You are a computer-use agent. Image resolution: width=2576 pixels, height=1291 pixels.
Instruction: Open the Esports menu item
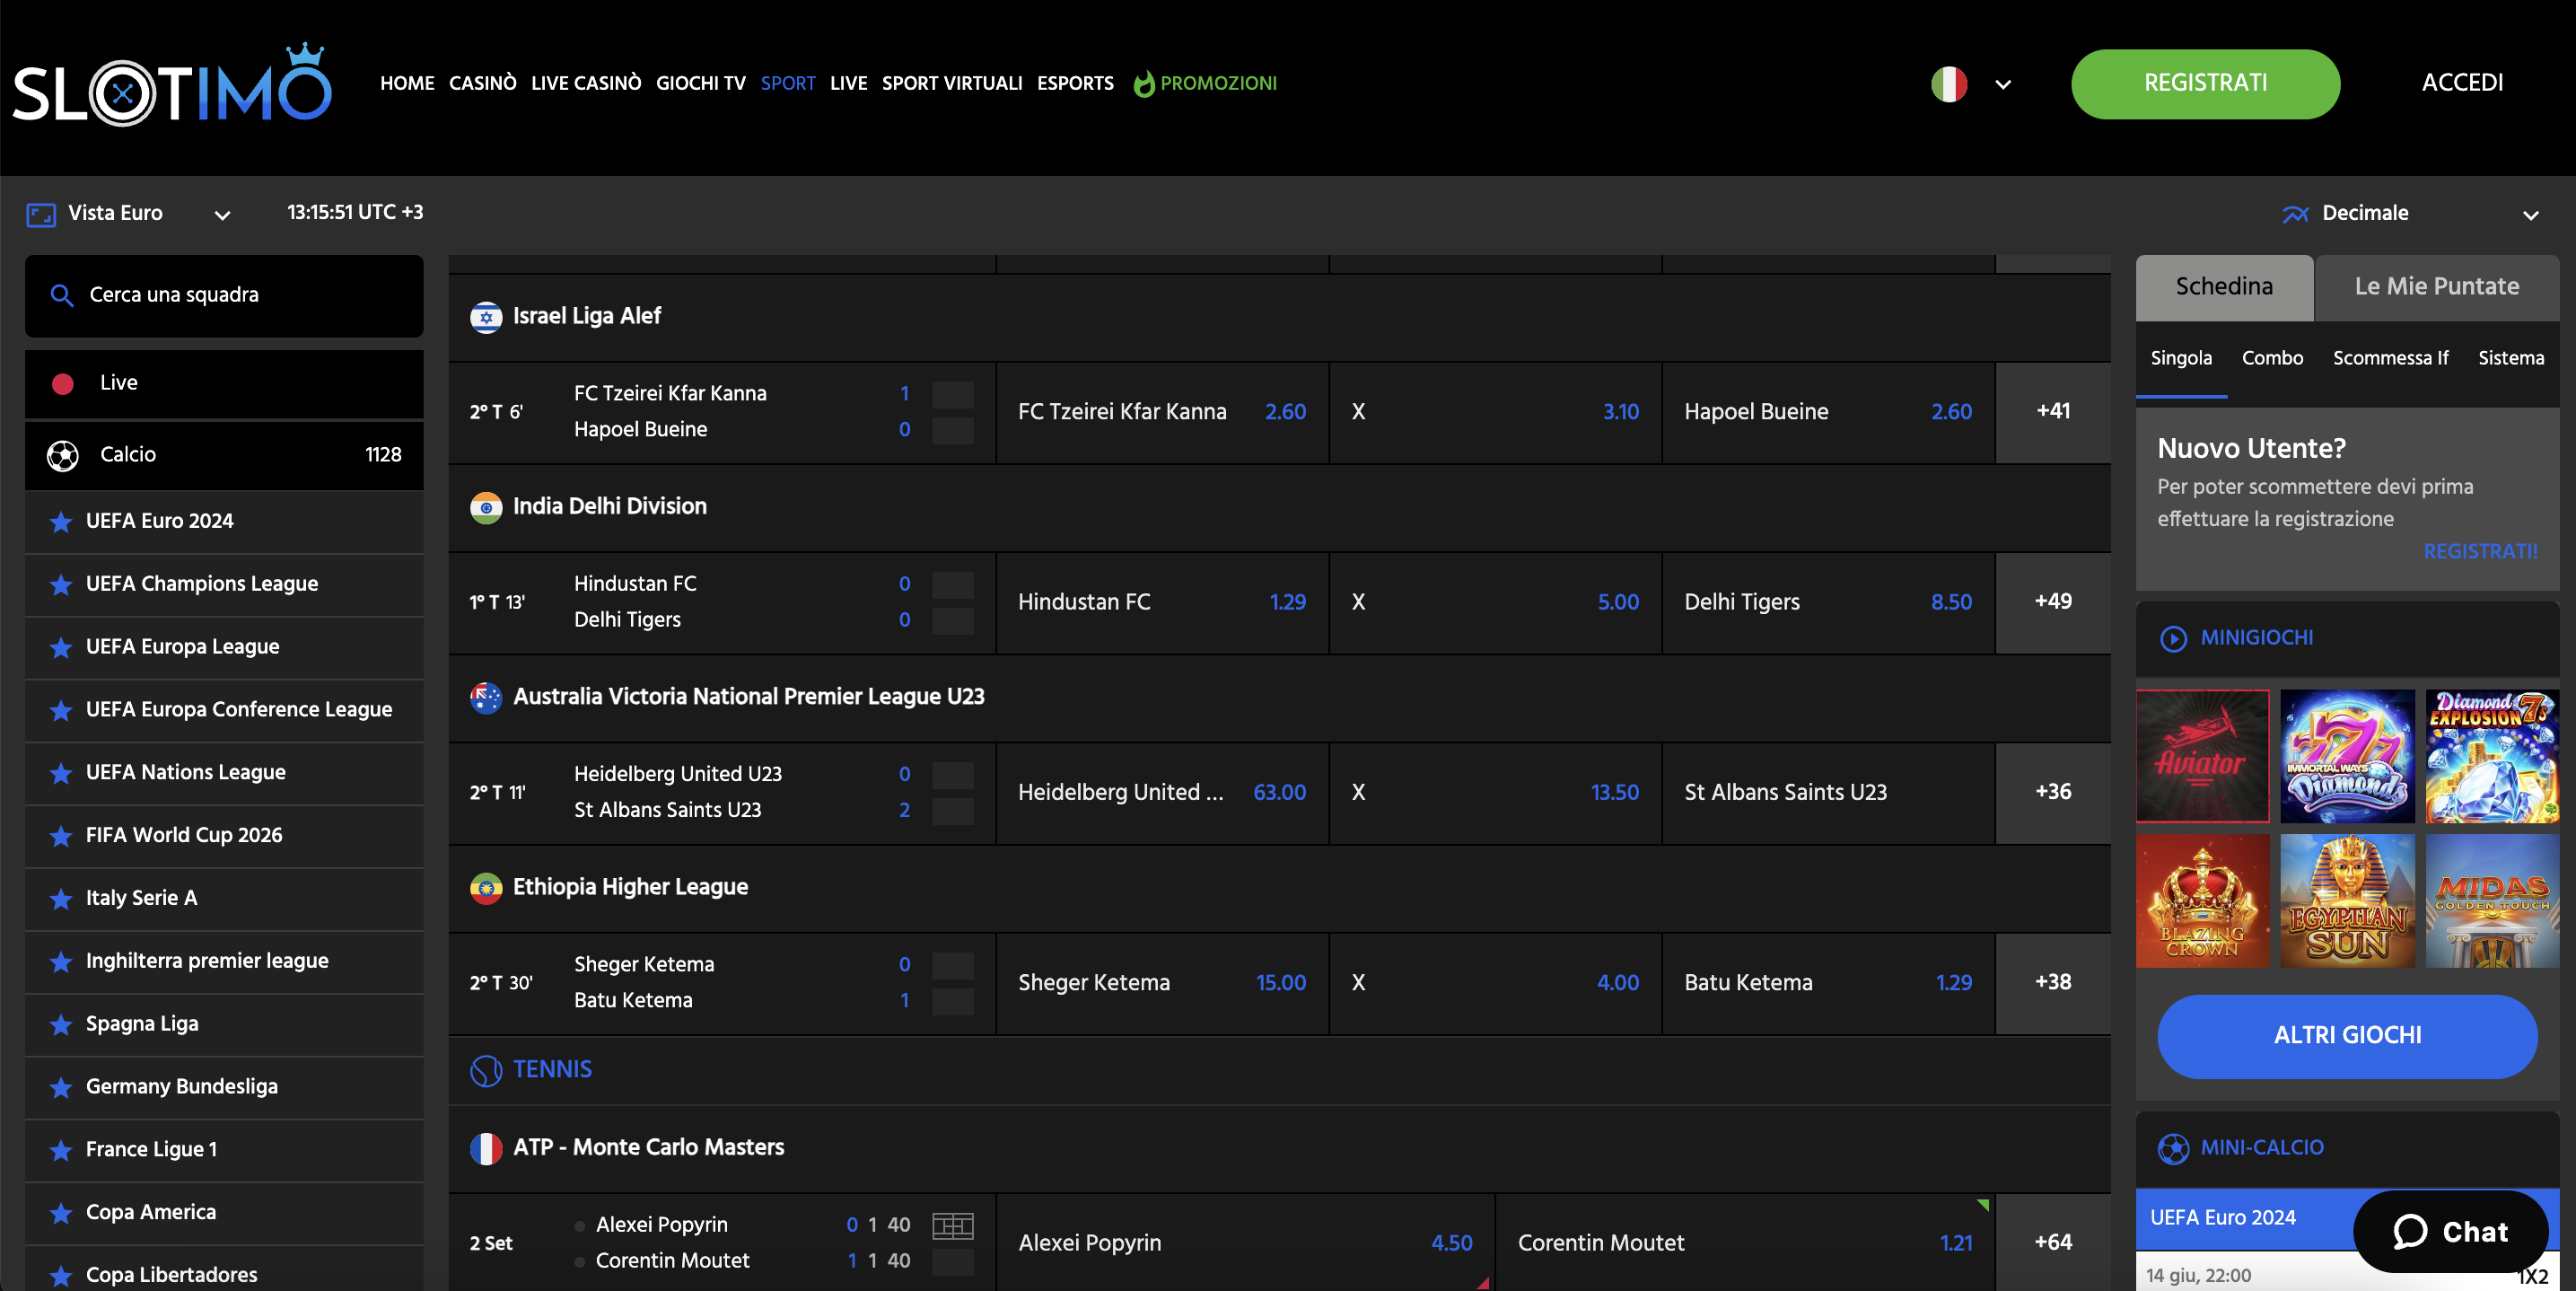pyautogui.click(x=1075, y=83)
